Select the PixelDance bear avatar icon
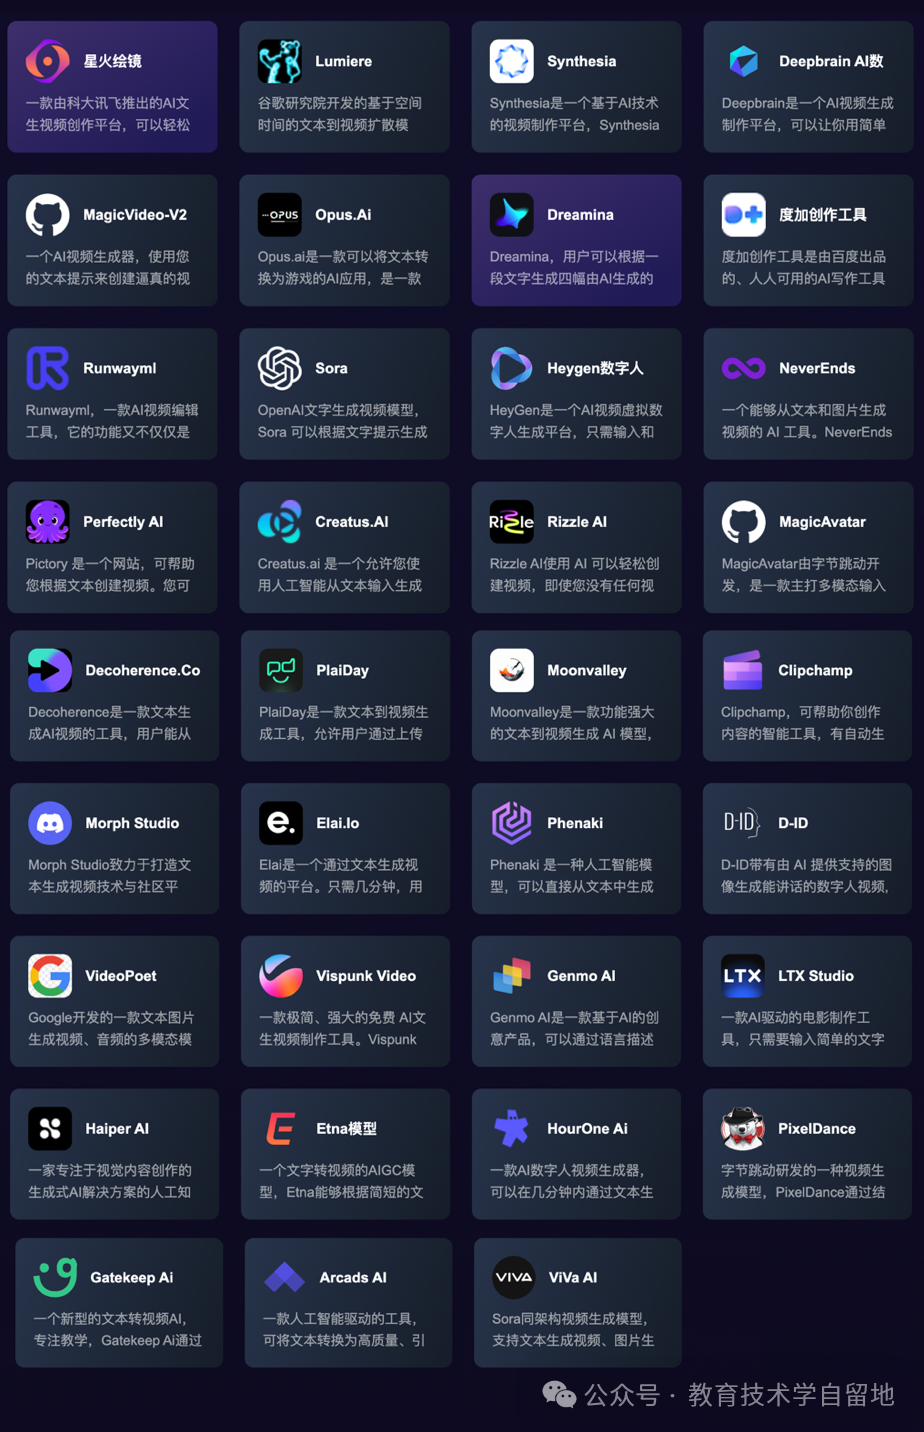Viewport: 924px width, 1432px height. [742, 1129]
